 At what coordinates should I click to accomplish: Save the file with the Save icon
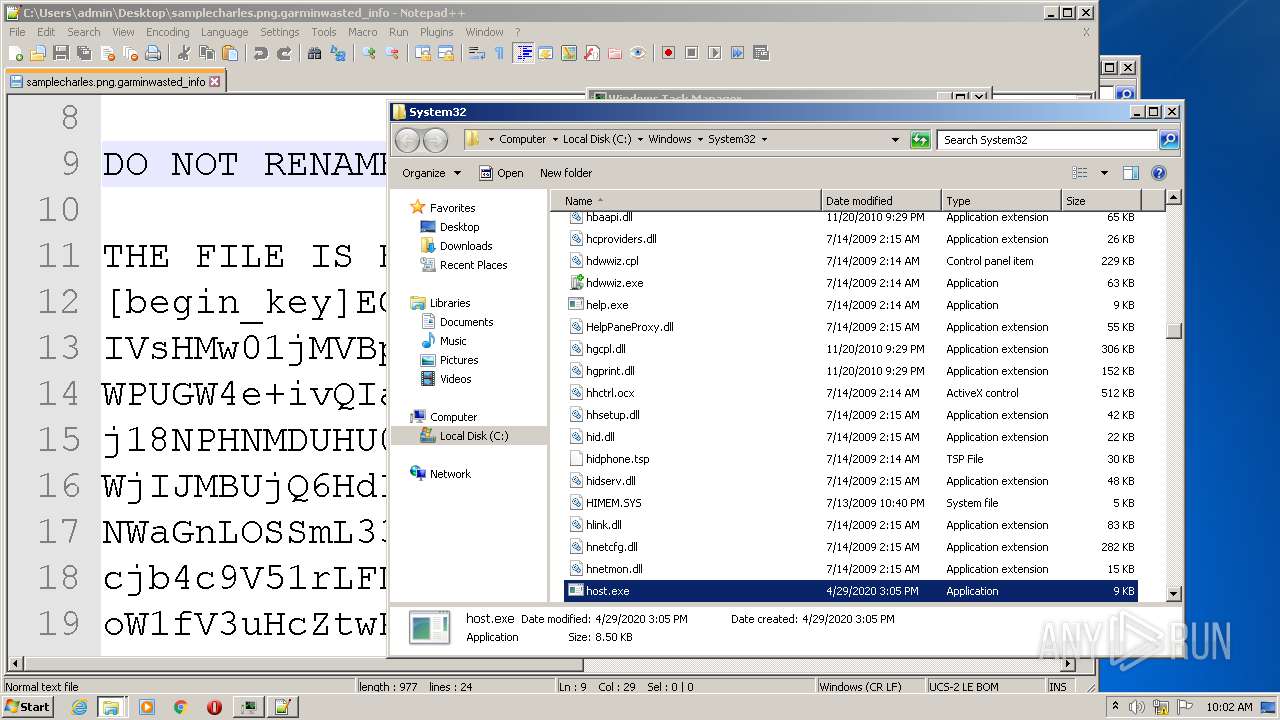60,53
